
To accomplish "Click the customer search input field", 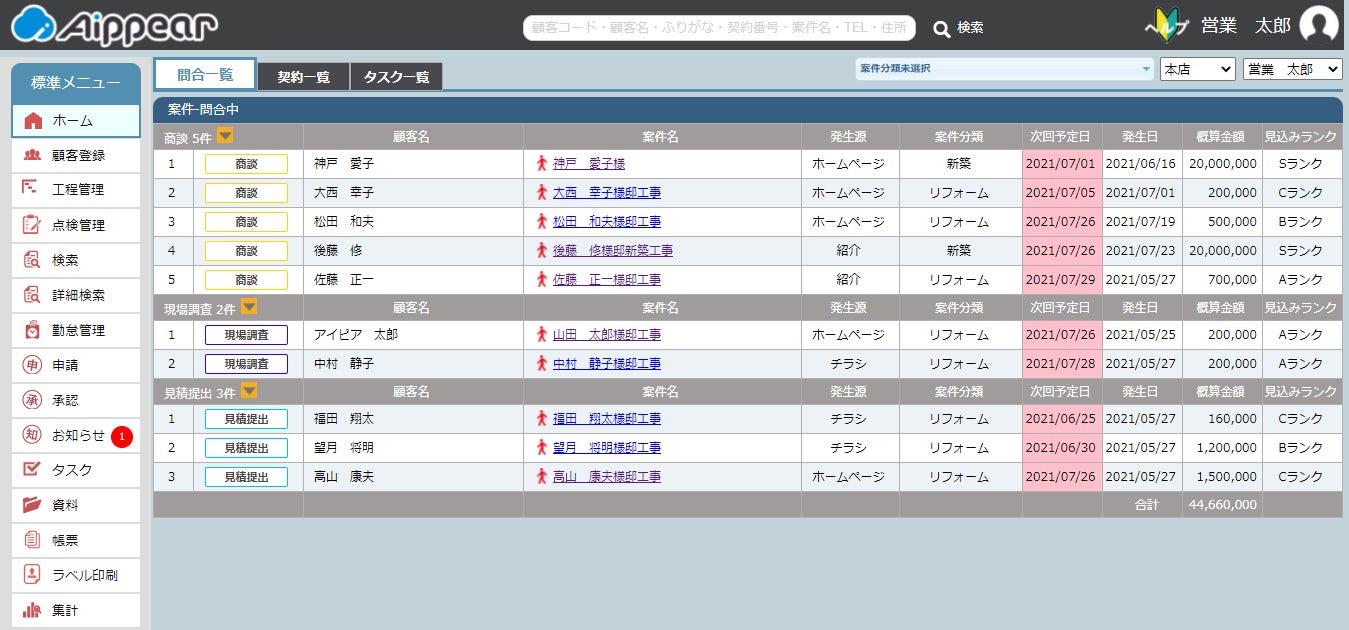I will click(x=719, y=28).
